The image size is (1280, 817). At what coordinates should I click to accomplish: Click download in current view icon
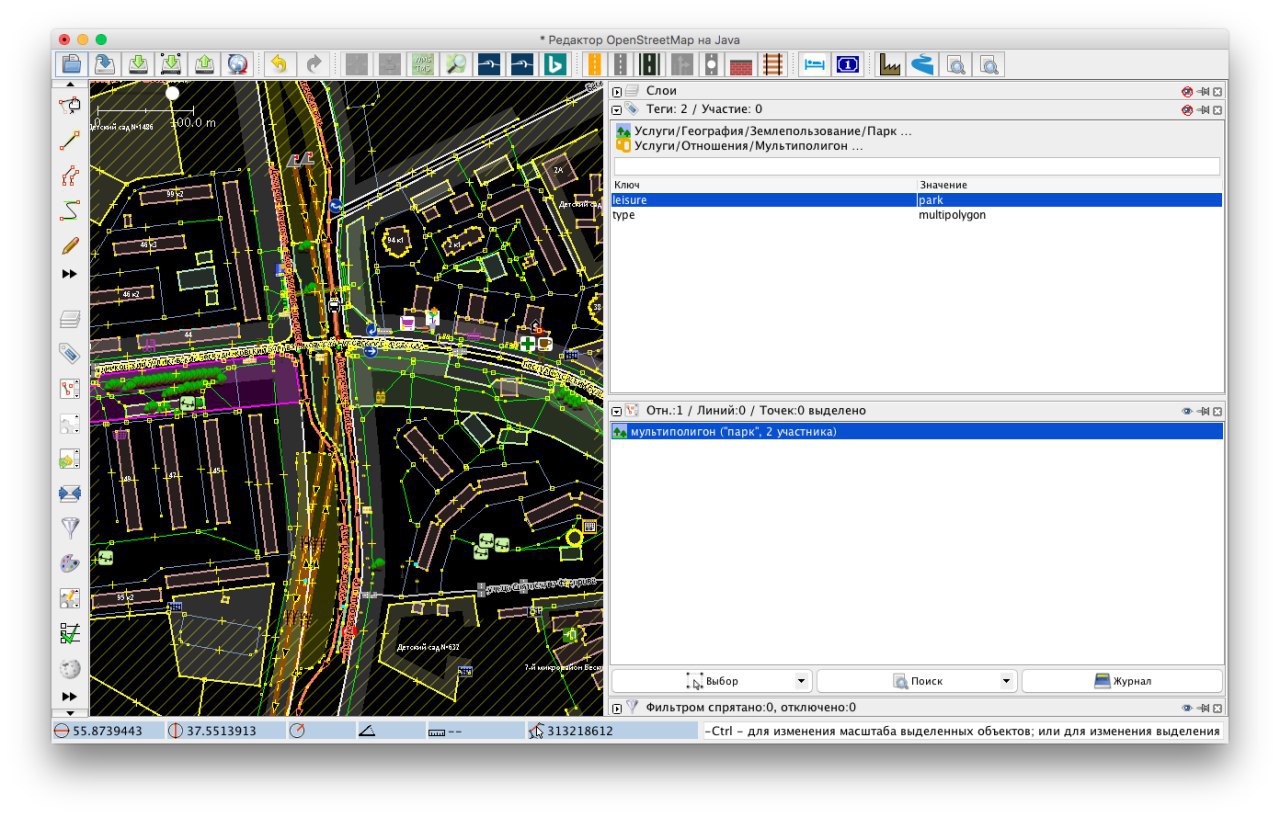[171, 64]
